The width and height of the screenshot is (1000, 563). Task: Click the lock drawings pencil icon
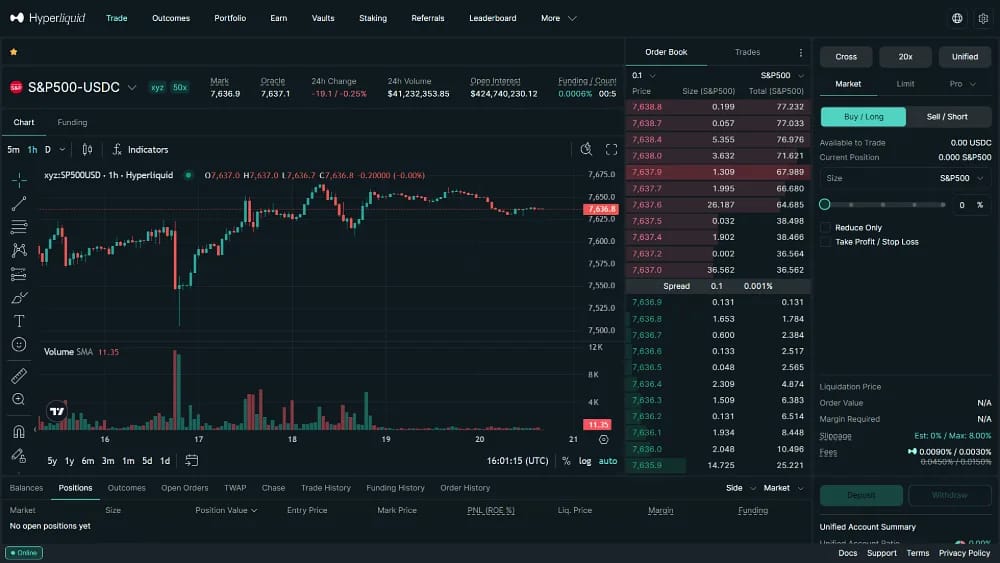(19, 455)
